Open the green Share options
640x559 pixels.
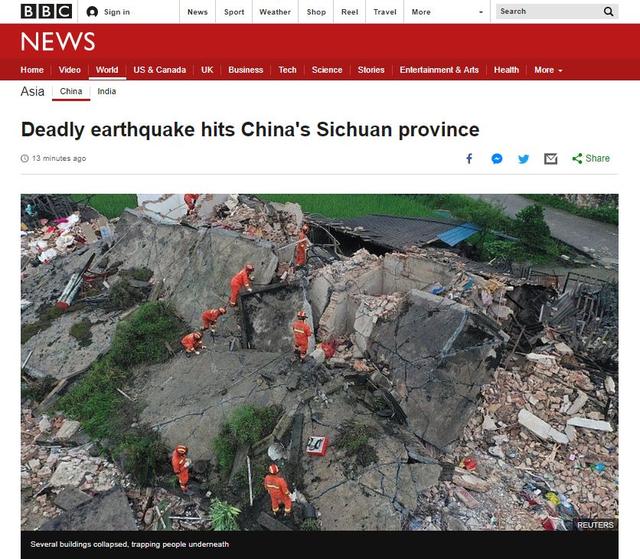pyautogui.click(x=591, y=158)
